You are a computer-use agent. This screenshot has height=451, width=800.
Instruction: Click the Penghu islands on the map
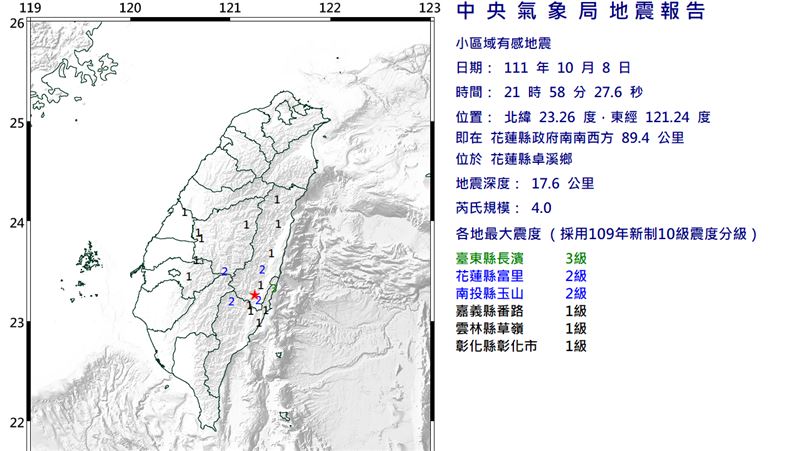pos(89,257)
